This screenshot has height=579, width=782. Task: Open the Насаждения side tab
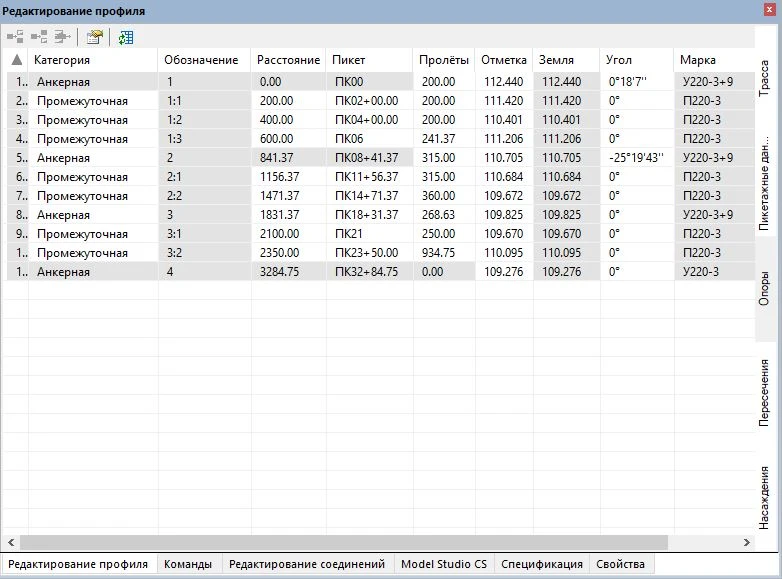point(765,496)
